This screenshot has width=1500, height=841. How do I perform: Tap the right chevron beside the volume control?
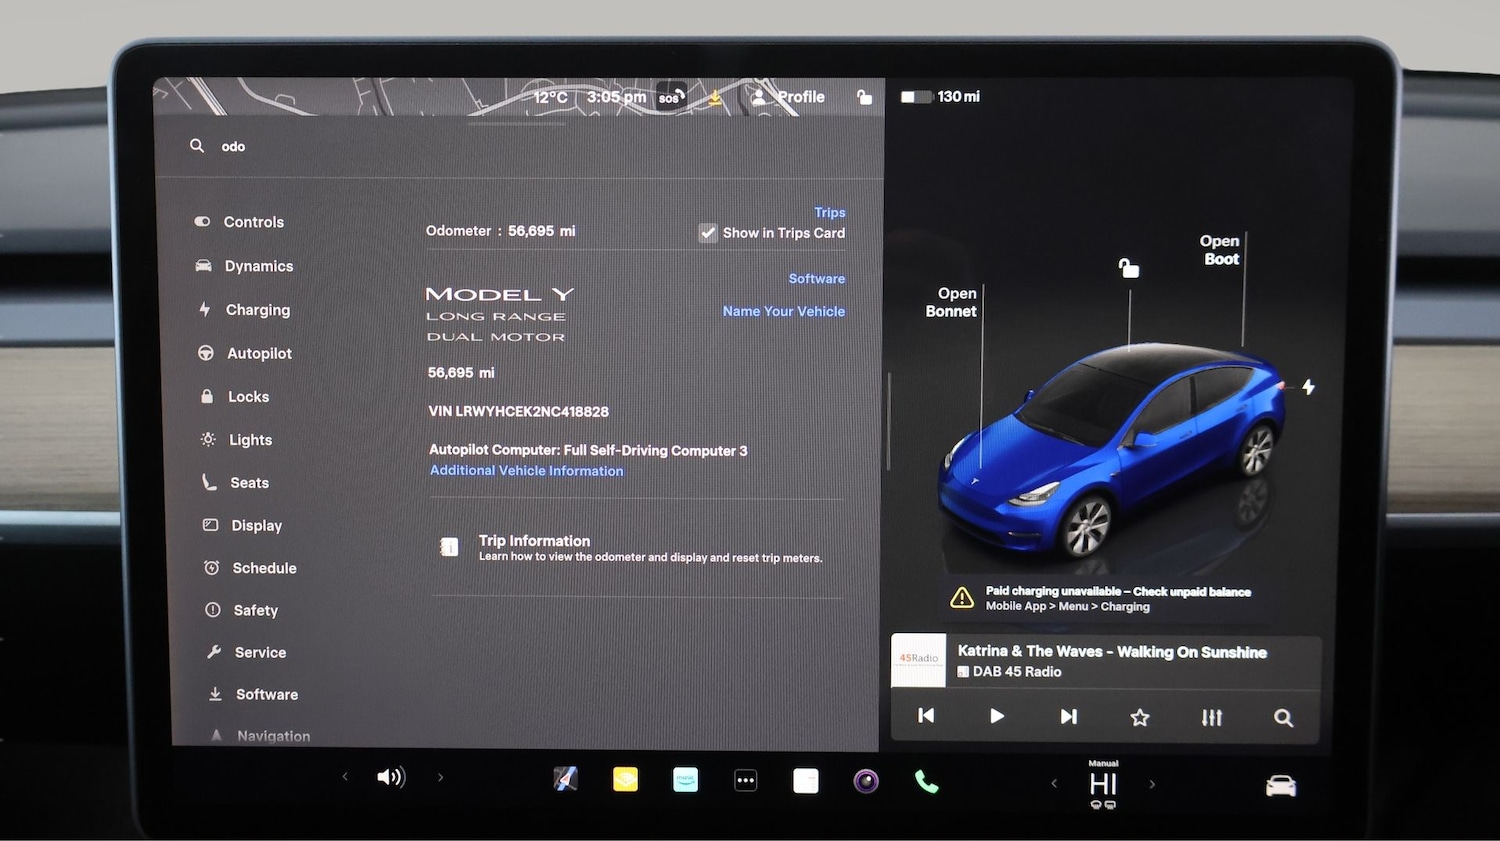pos(440,776)
